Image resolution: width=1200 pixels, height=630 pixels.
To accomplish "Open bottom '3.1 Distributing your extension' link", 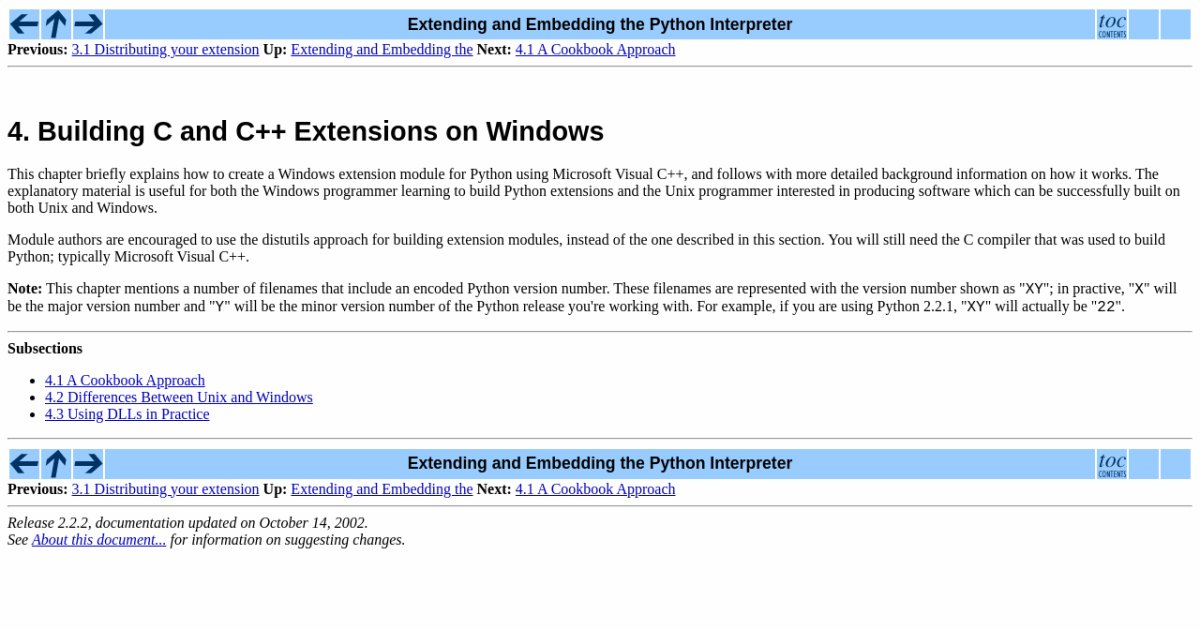I will [165, 490].
